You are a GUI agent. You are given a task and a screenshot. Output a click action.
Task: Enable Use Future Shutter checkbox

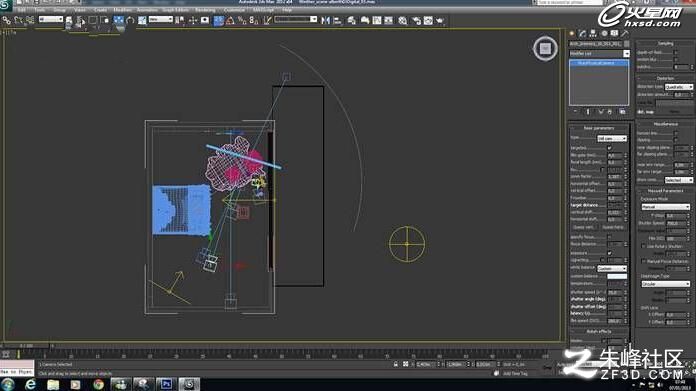point(643,246)
